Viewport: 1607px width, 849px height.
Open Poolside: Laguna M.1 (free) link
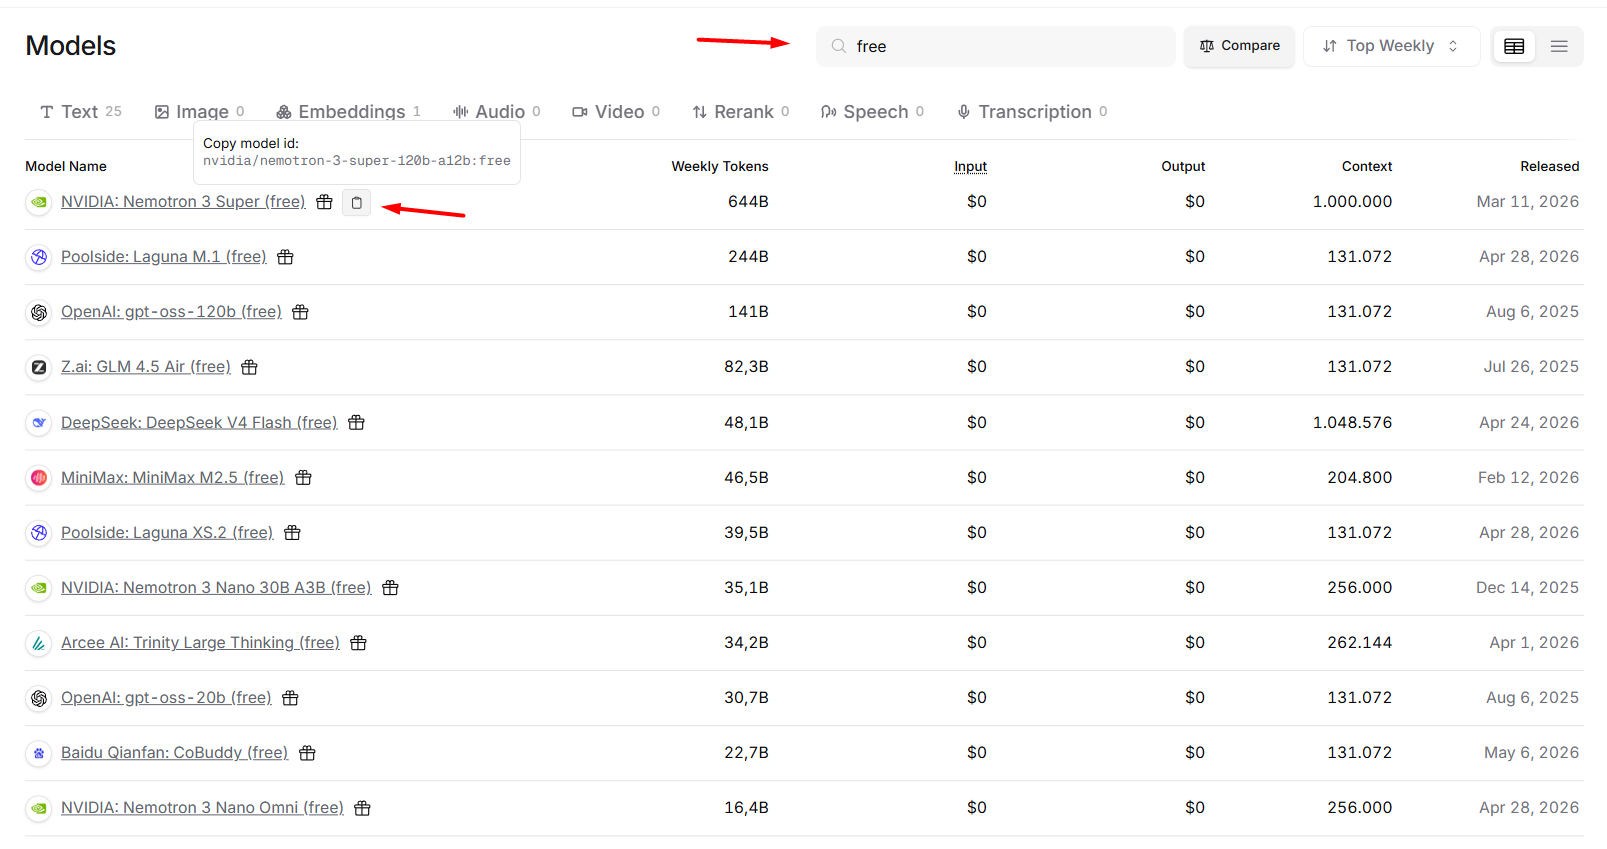pos(164,257)
